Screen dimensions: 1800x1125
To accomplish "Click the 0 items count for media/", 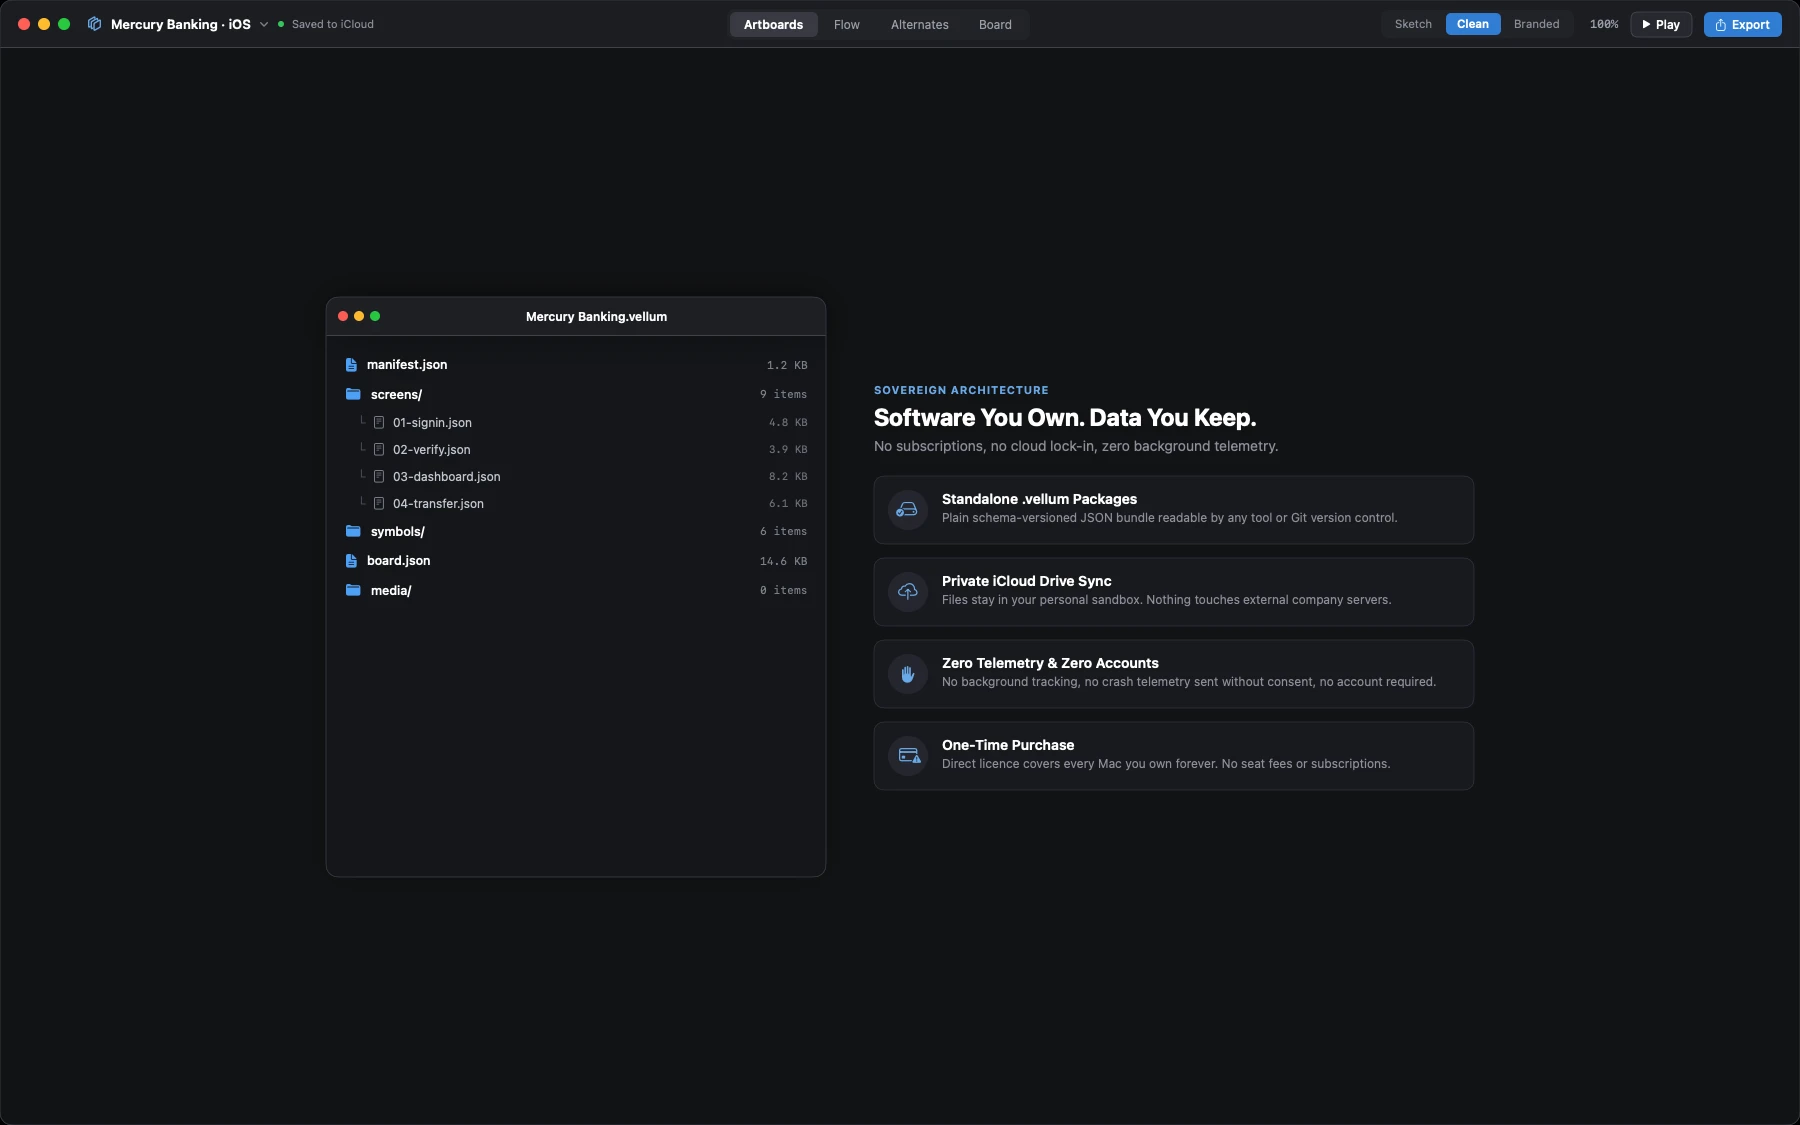I will coord(783,590).
